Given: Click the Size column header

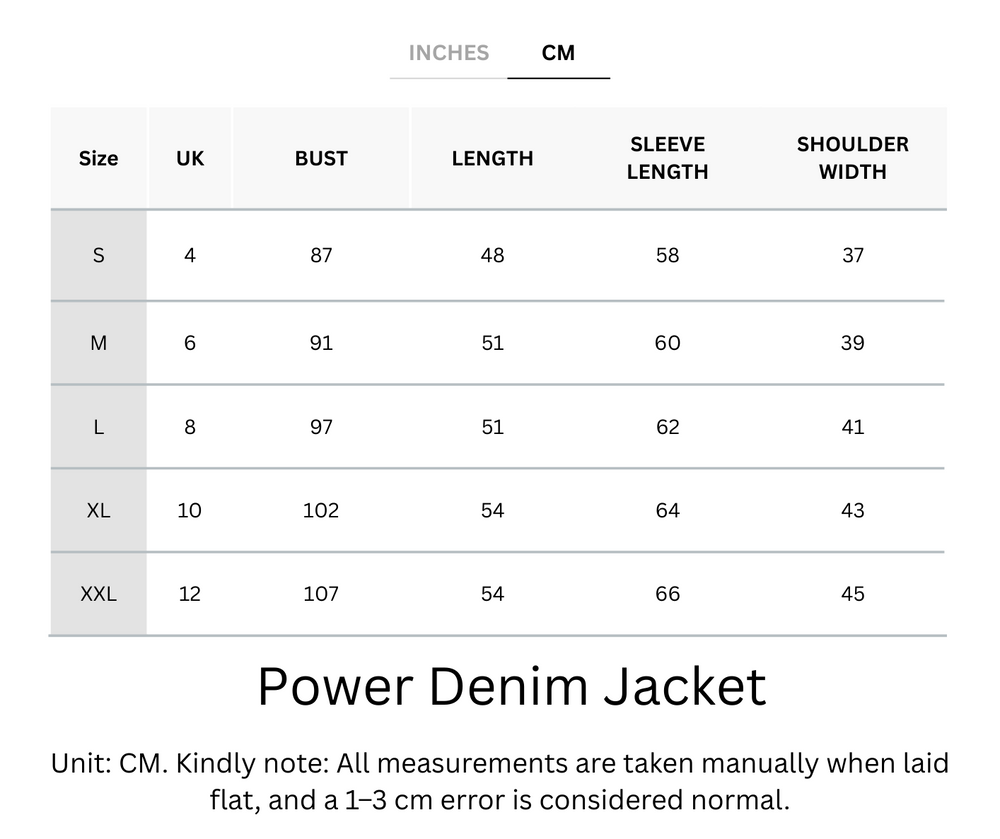Looking at the screenshot, I should pos(98,158).
